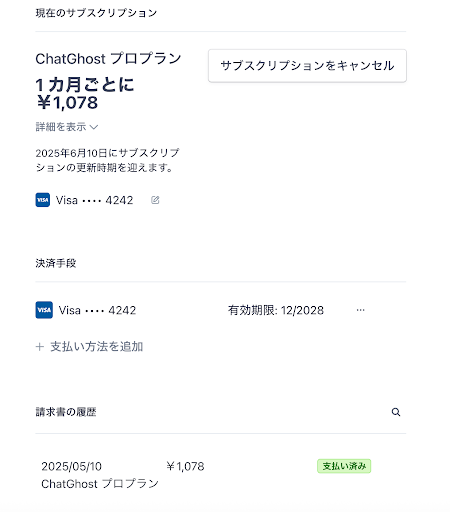The height and width of the screenshot is (512, 450).
Task: Click 支払い方法を追加 link
Action: coord(89,347)
